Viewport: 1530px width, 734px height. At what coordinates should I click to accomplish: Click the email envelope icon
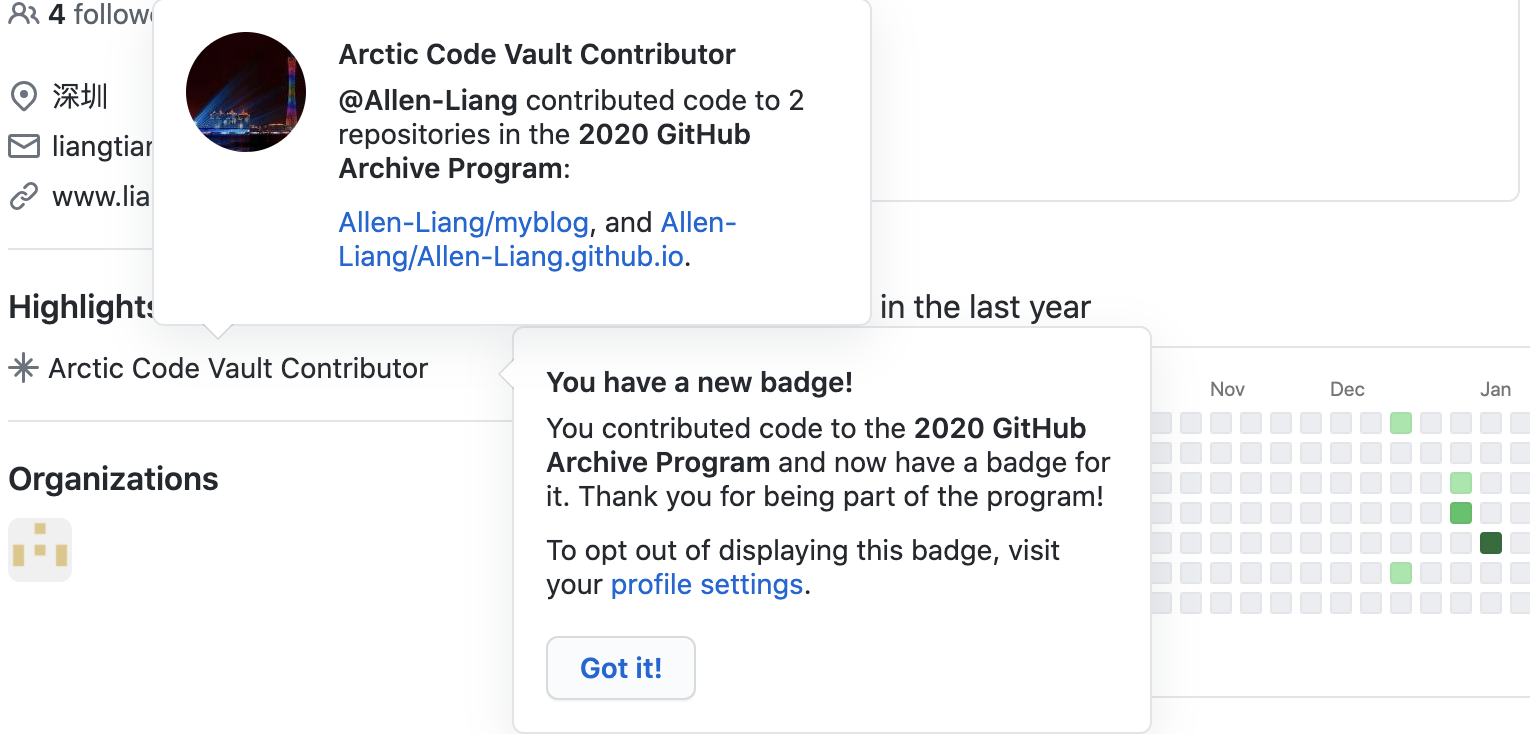[x=23, y=147]
